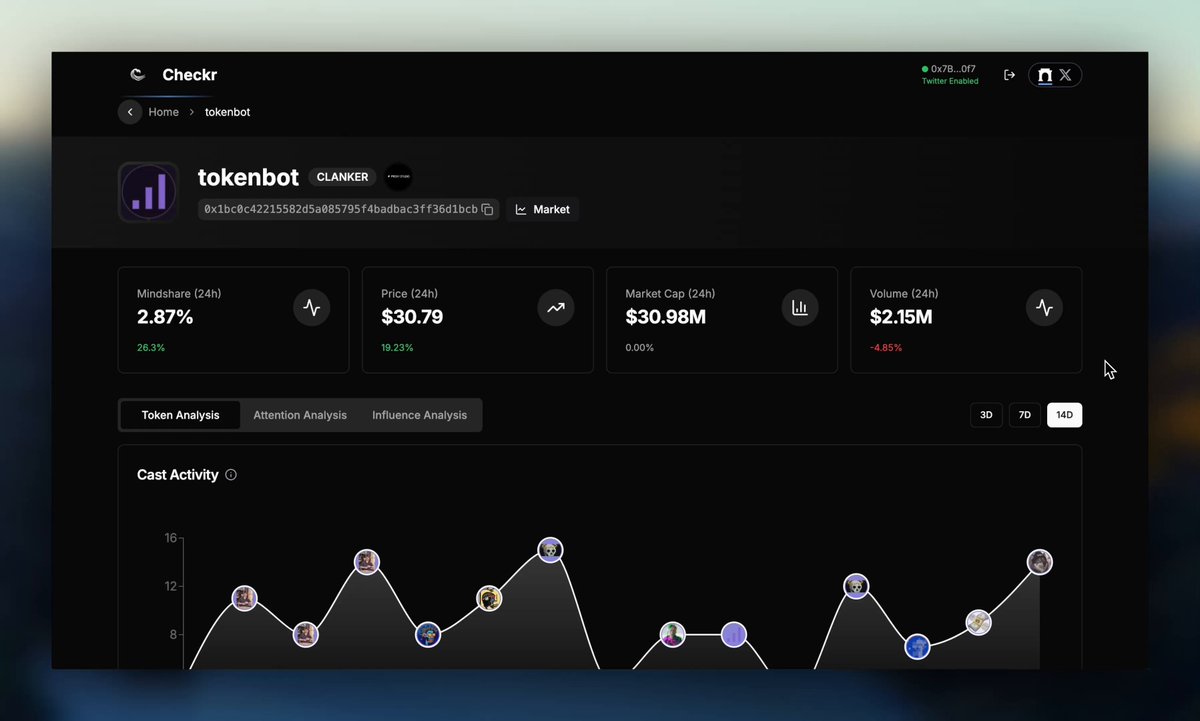Click the -4.85% volume change

[886, 348]
